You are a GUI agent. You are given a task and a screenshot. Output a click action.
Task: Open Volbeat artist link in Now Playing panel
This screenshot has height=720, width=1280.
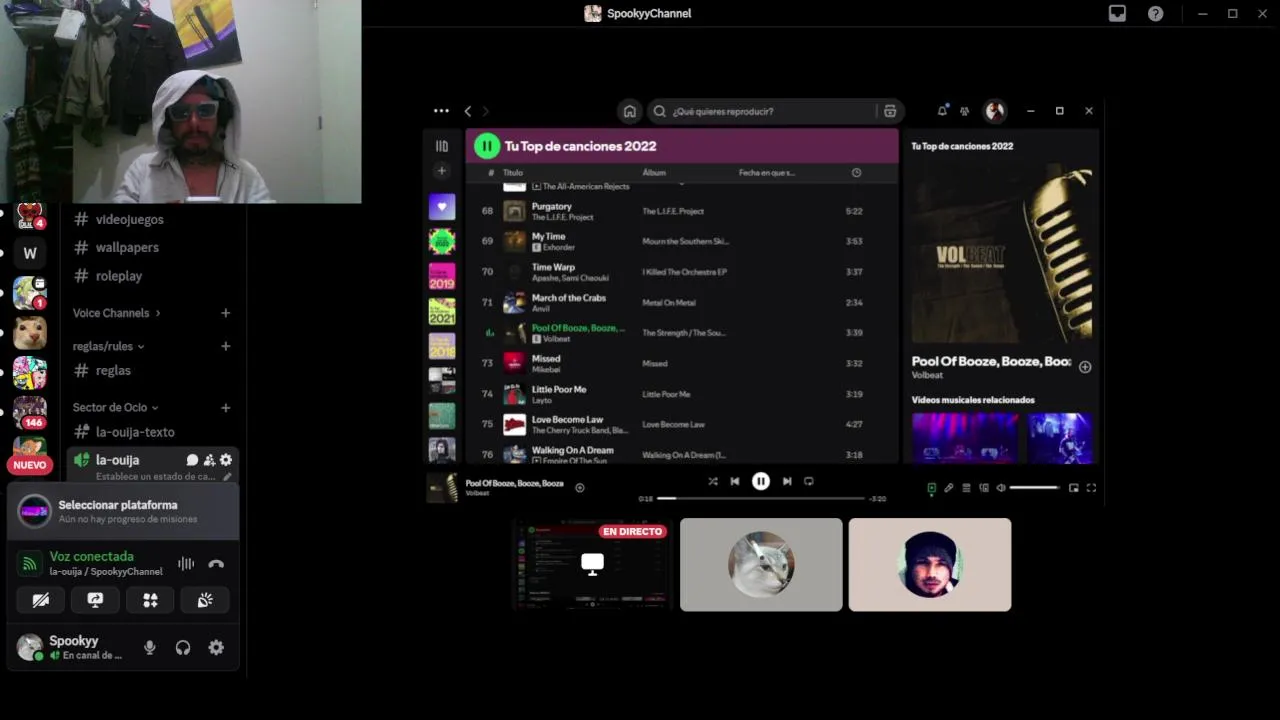click(927, 375)
